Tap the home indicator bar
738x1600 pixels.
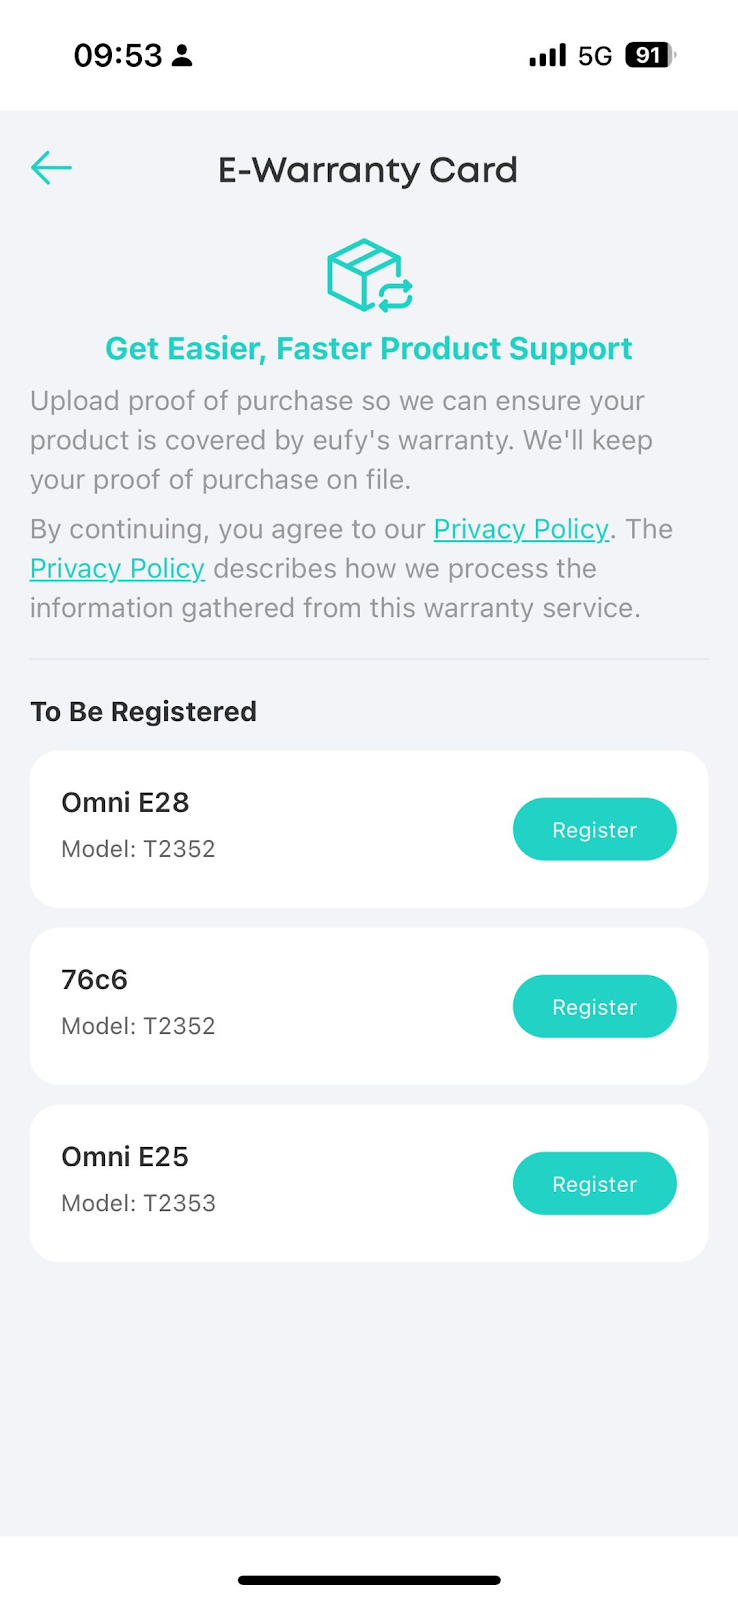coord(369,1580)
